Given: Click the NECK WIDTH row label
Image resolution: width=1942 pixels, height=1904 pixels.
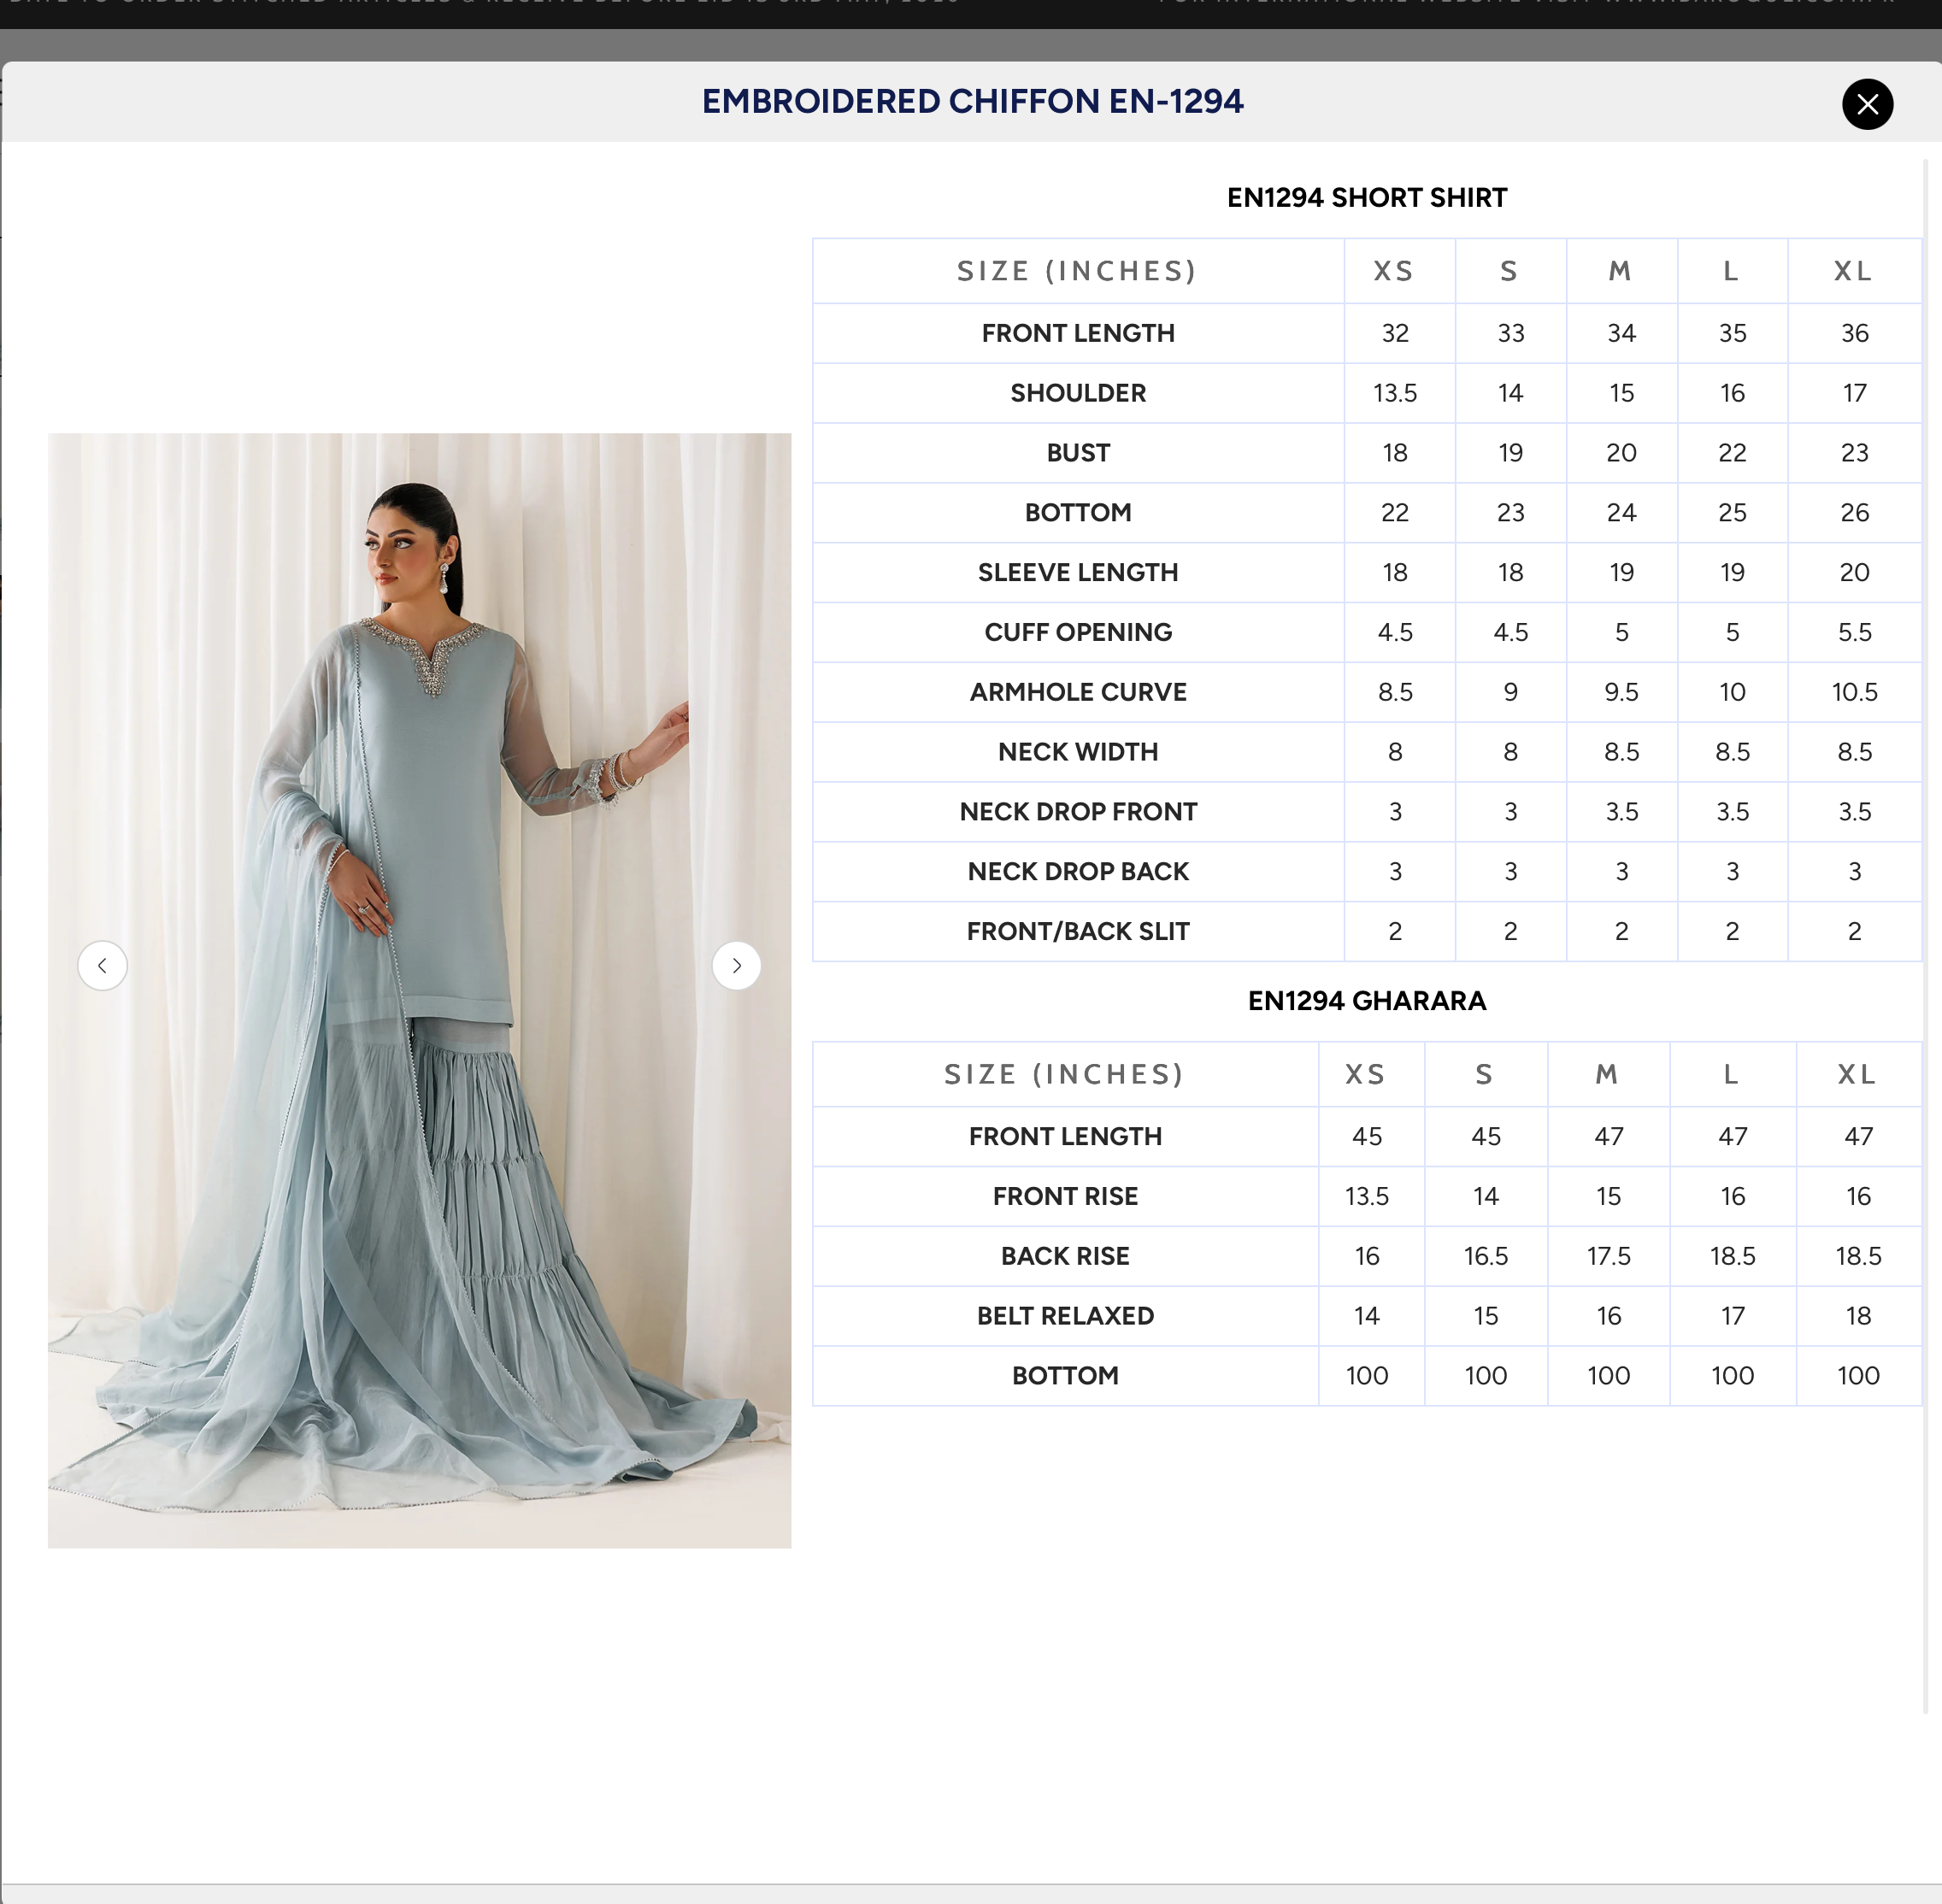Looking at the screenshot, I should (x=1078, y=752).
